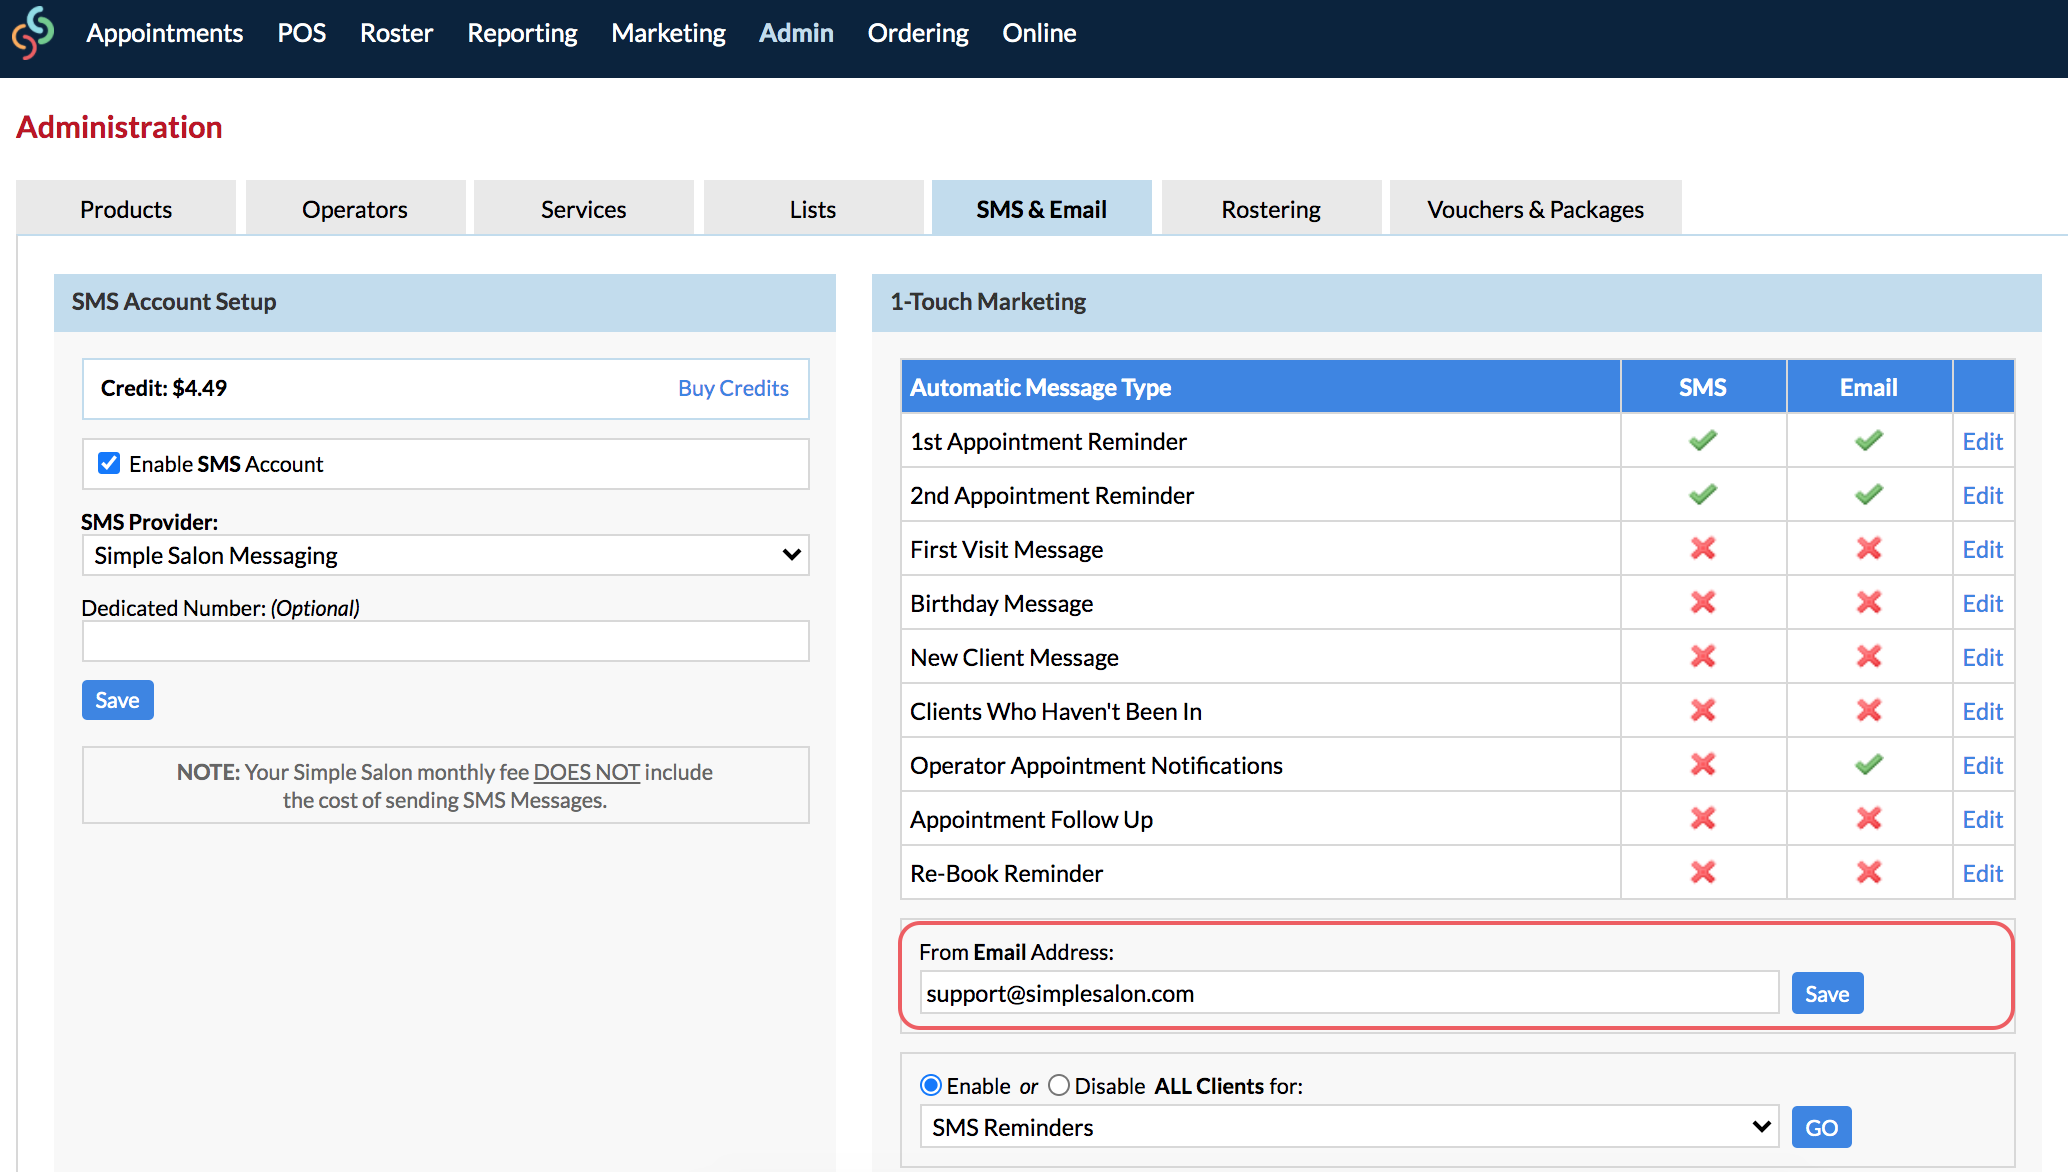Select the Enable radio button for all clients

931,1085
